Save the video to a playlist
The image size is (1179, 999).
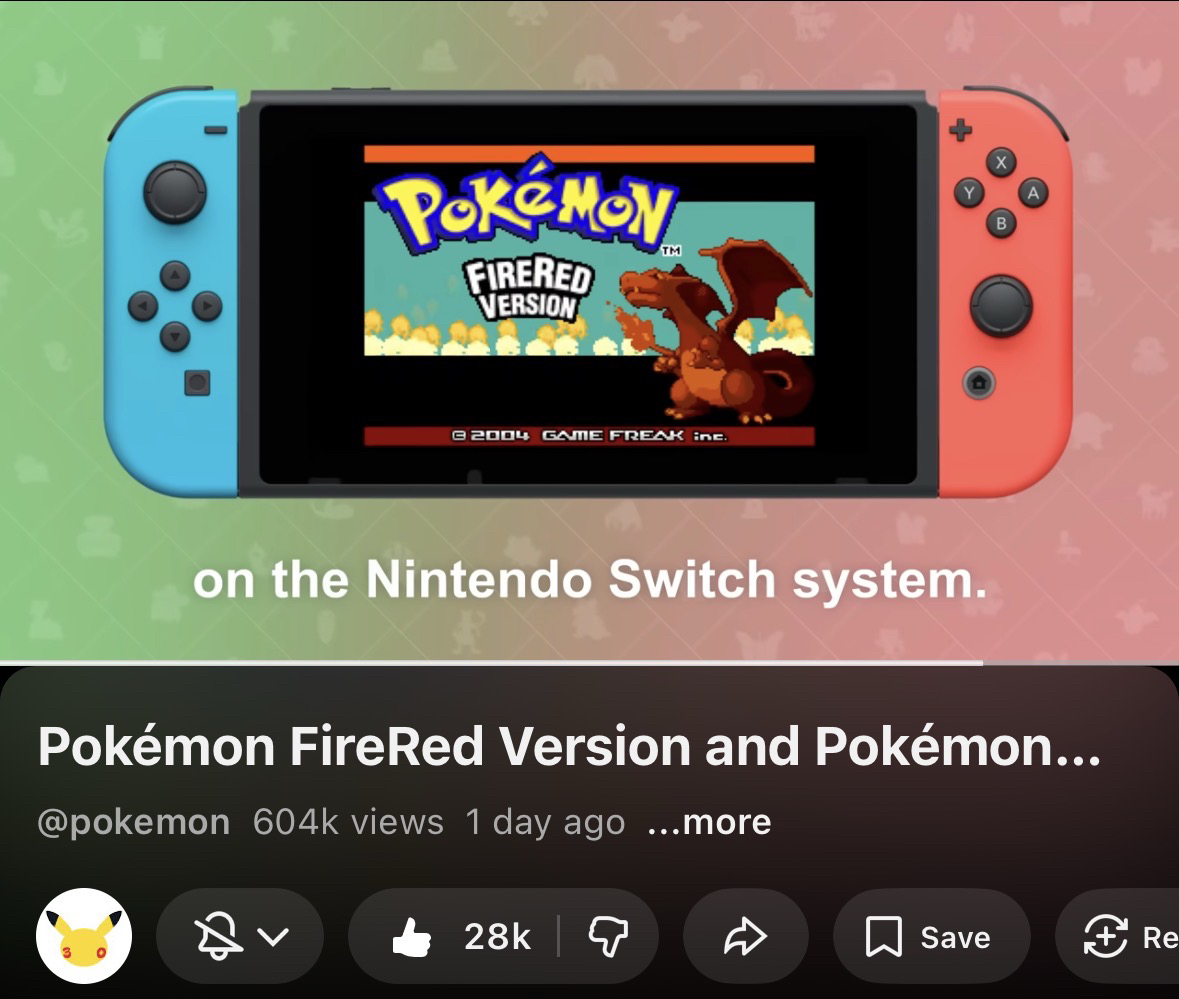pyautogui.click(x=930, y=936)
